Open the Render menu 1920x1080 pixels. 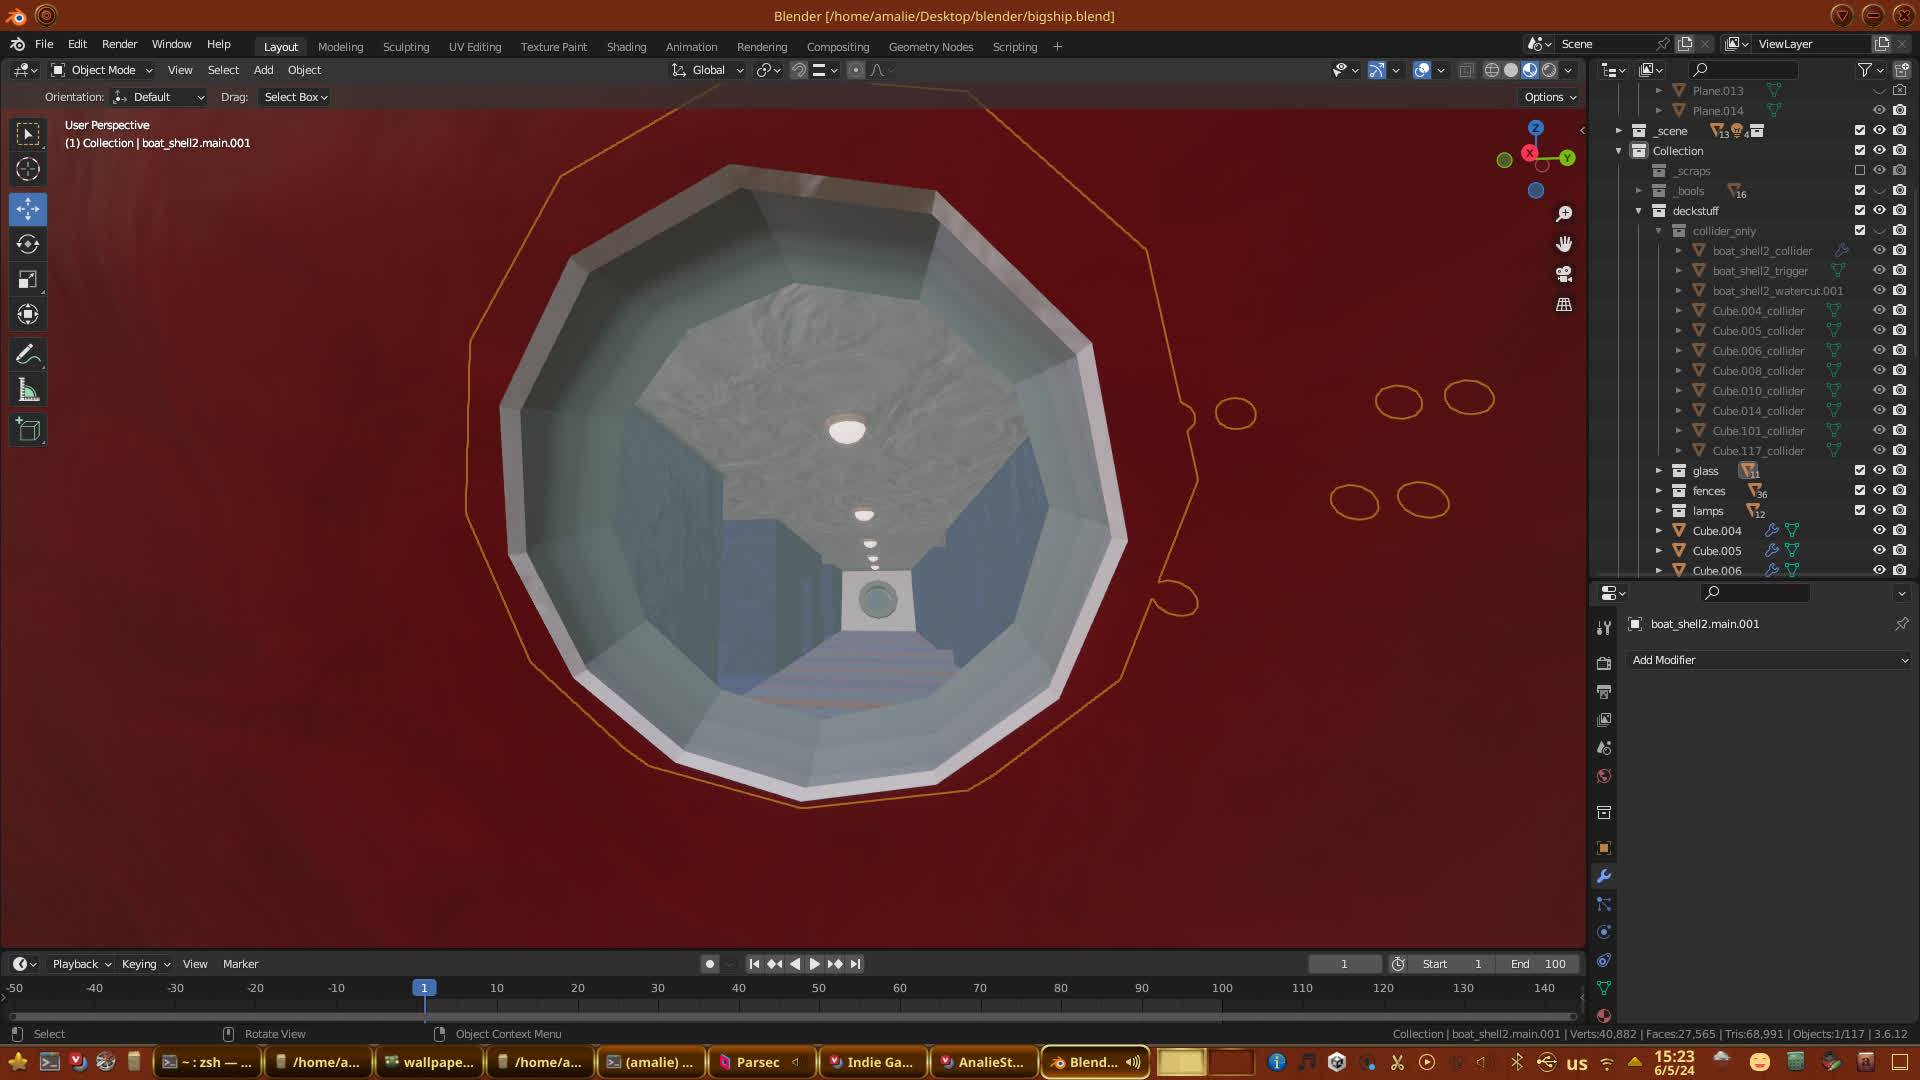coord(119,44)
